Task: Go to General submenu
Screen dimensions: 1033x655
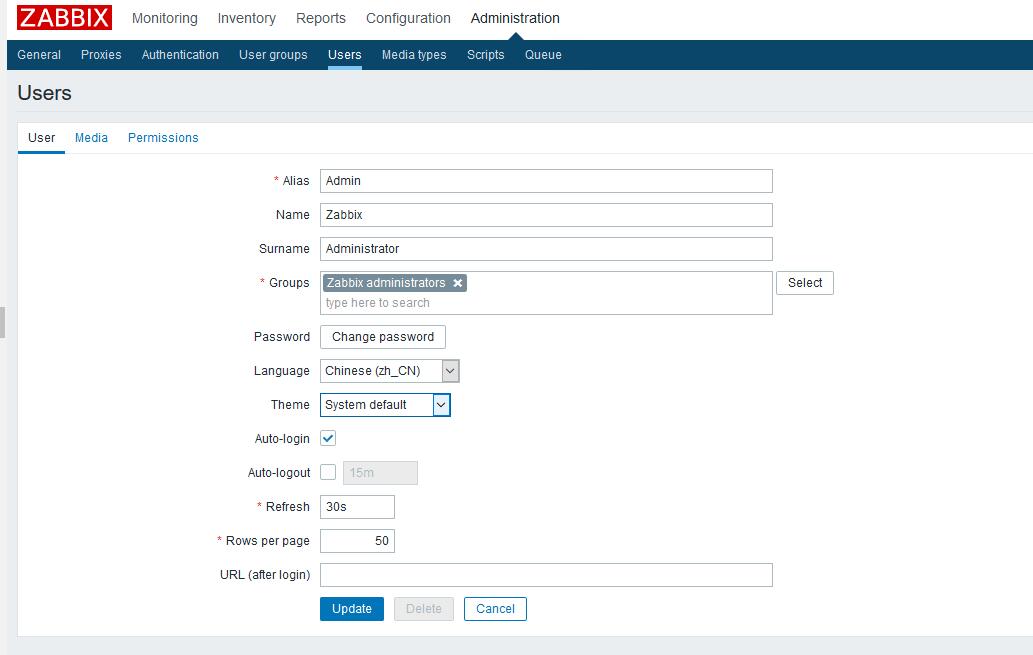Action: tap(39, 55)
